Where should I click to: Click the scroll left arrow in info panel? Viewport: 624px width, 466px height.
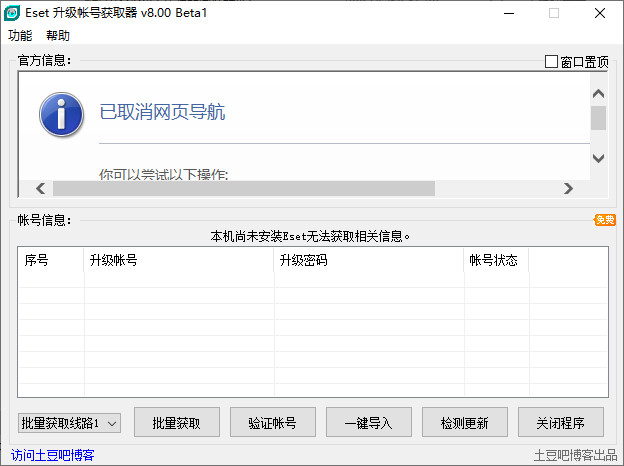point(41,188)
